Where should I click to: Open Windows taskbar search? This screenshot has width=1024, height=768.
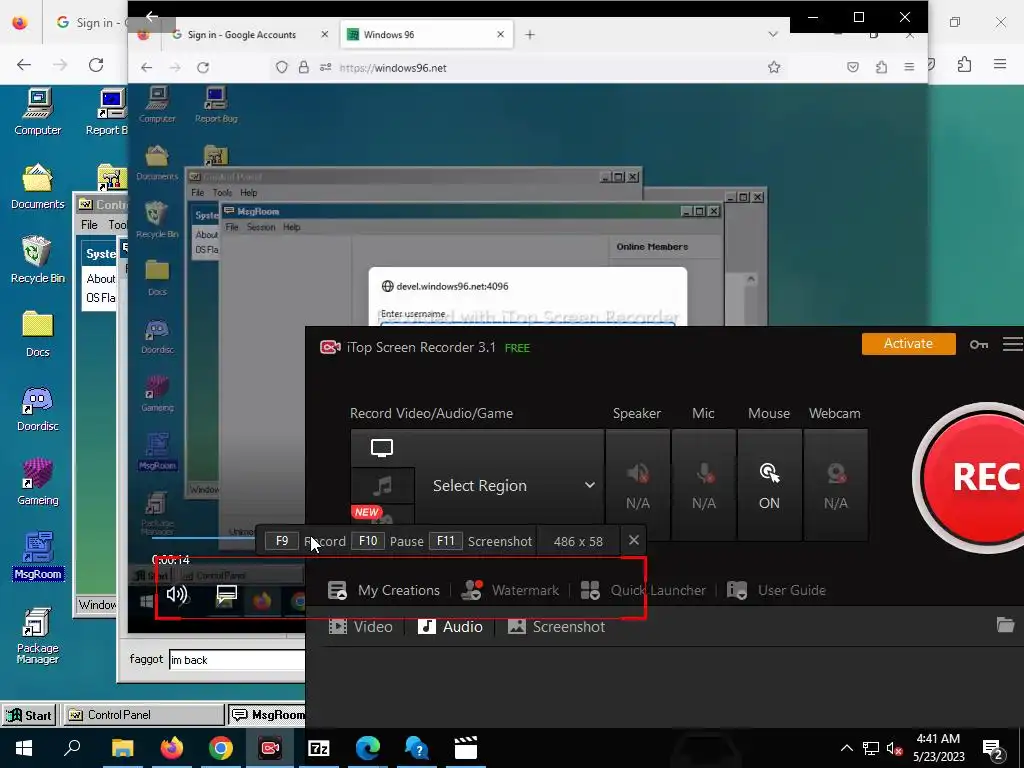[x=72, y=748]
